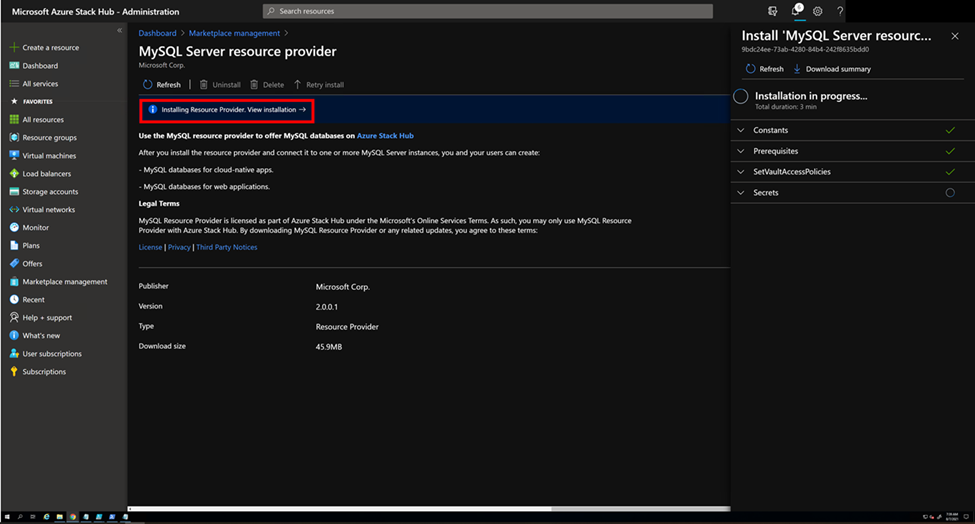The height and width of the screenshot is (524, 975).
Task: Click the Recent clock icon
Action: pyautogui.click(x=14, y=300)
